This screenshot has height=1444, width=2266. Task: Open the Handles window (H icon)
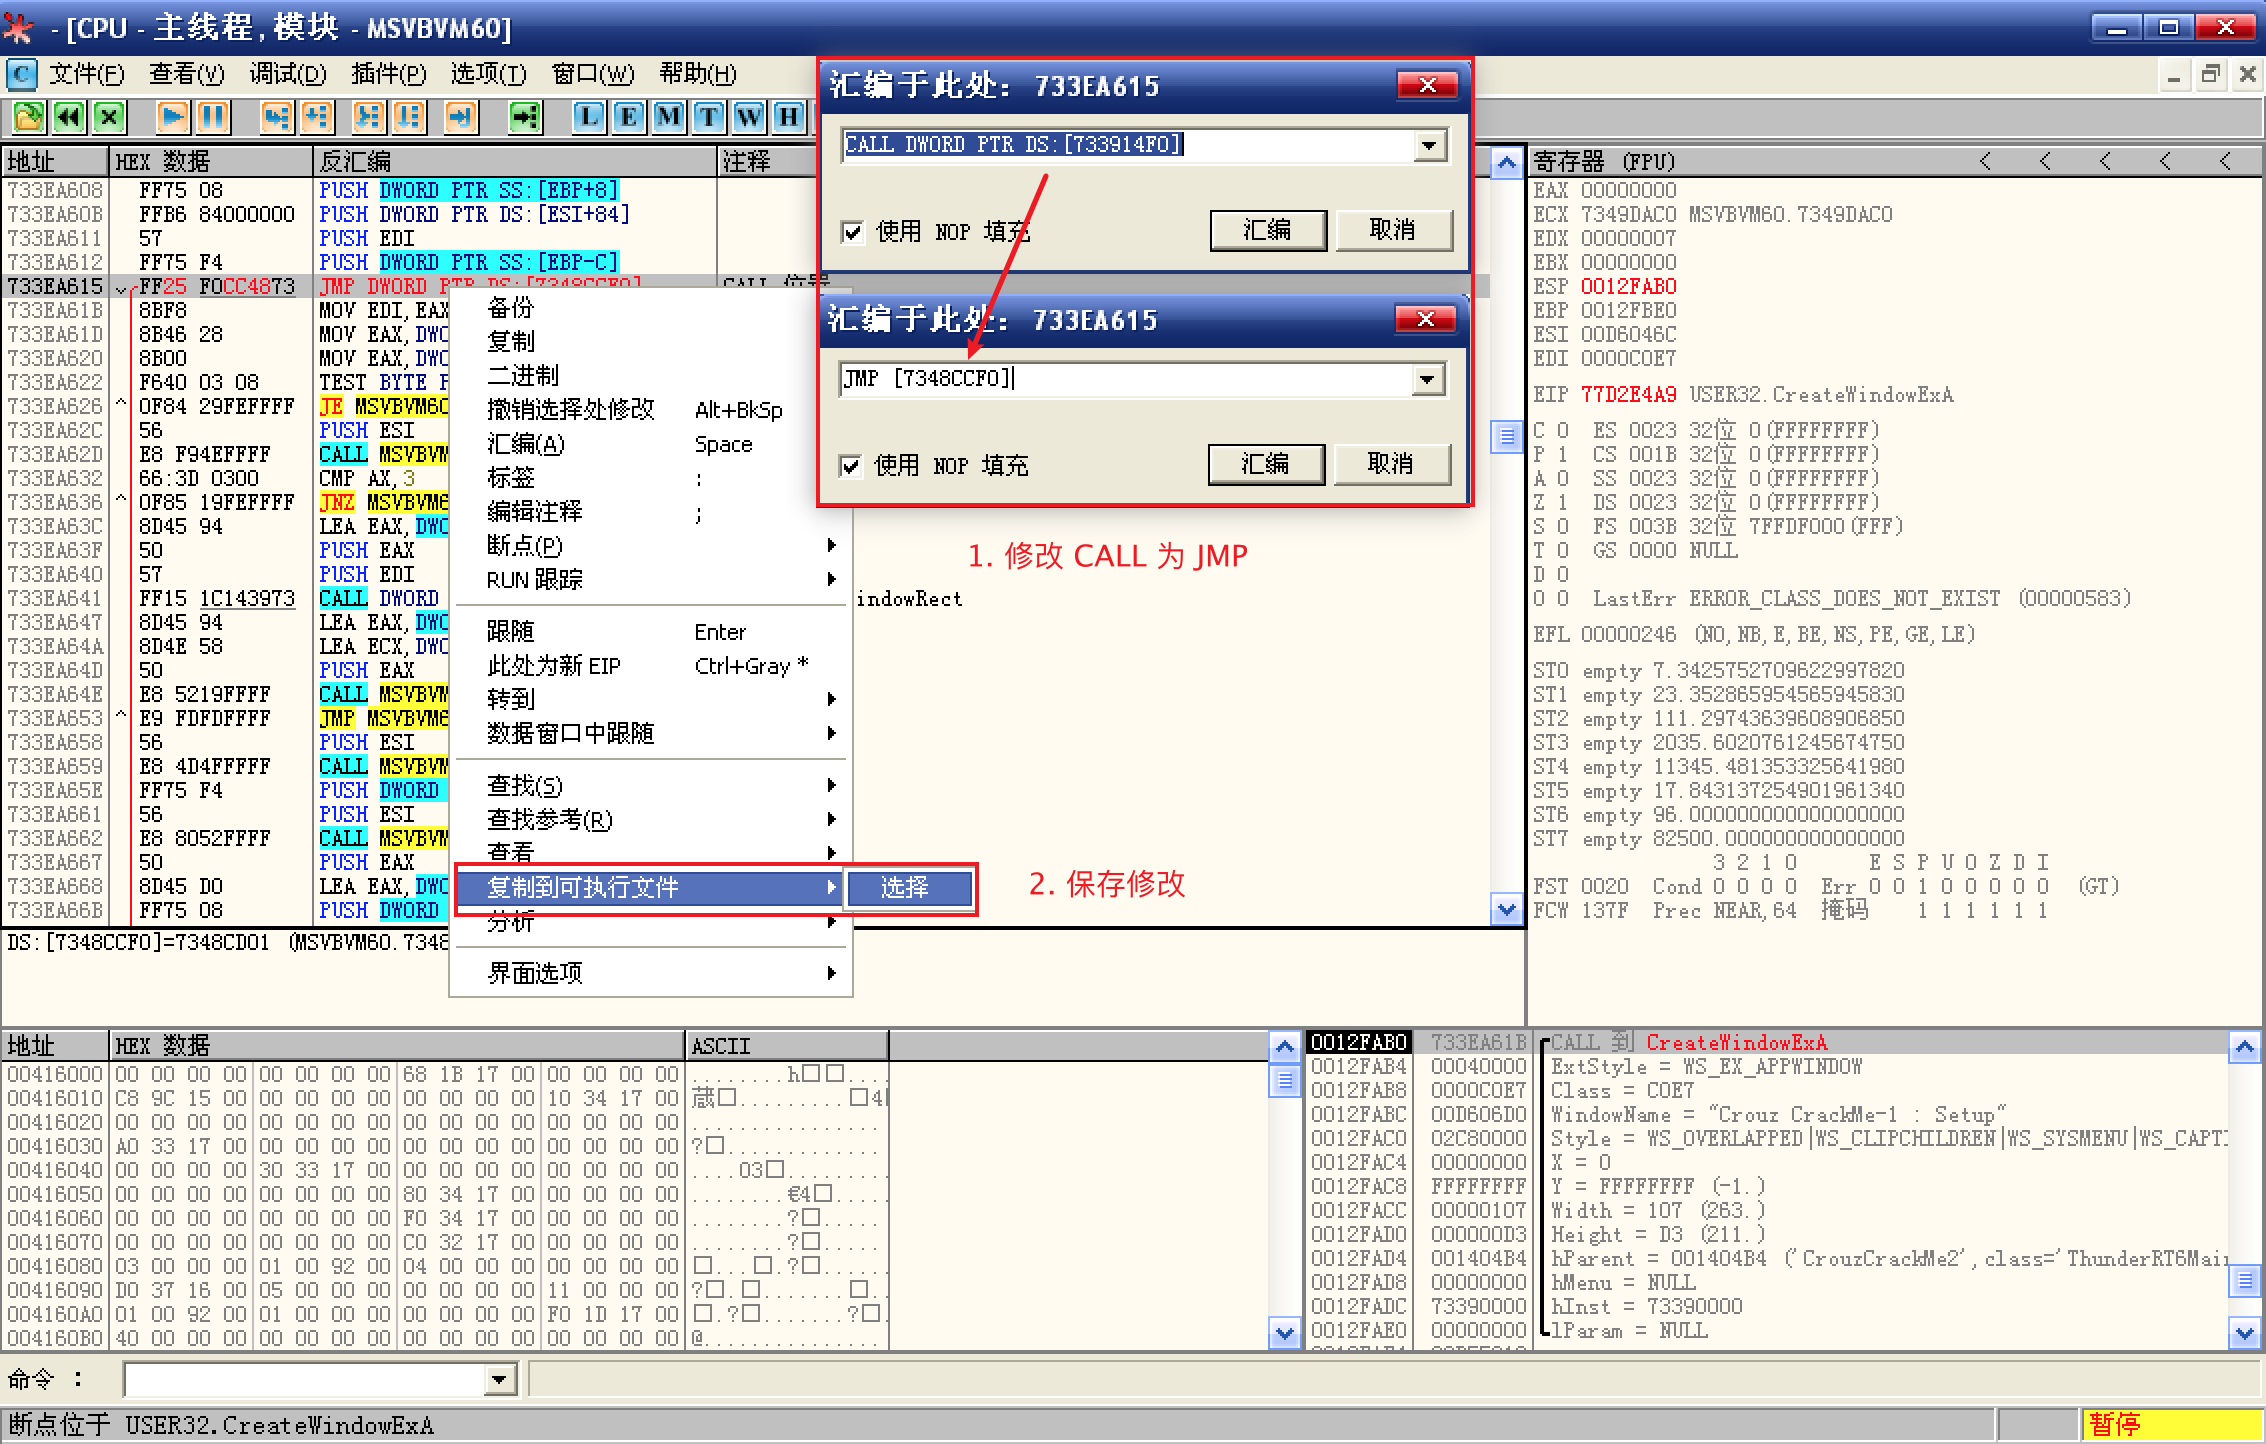click(x=788, y=117)
